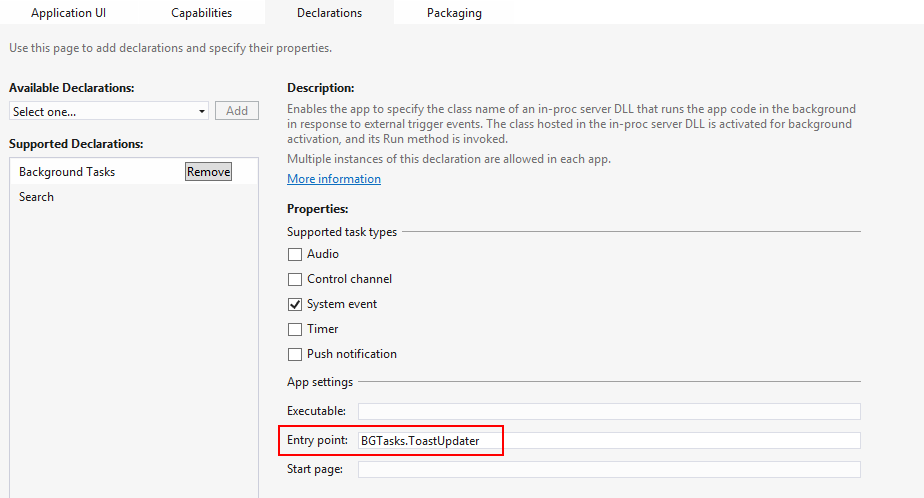Enable the Audio task type checkbox
The image size is (924, 498).
pos(295,254)
